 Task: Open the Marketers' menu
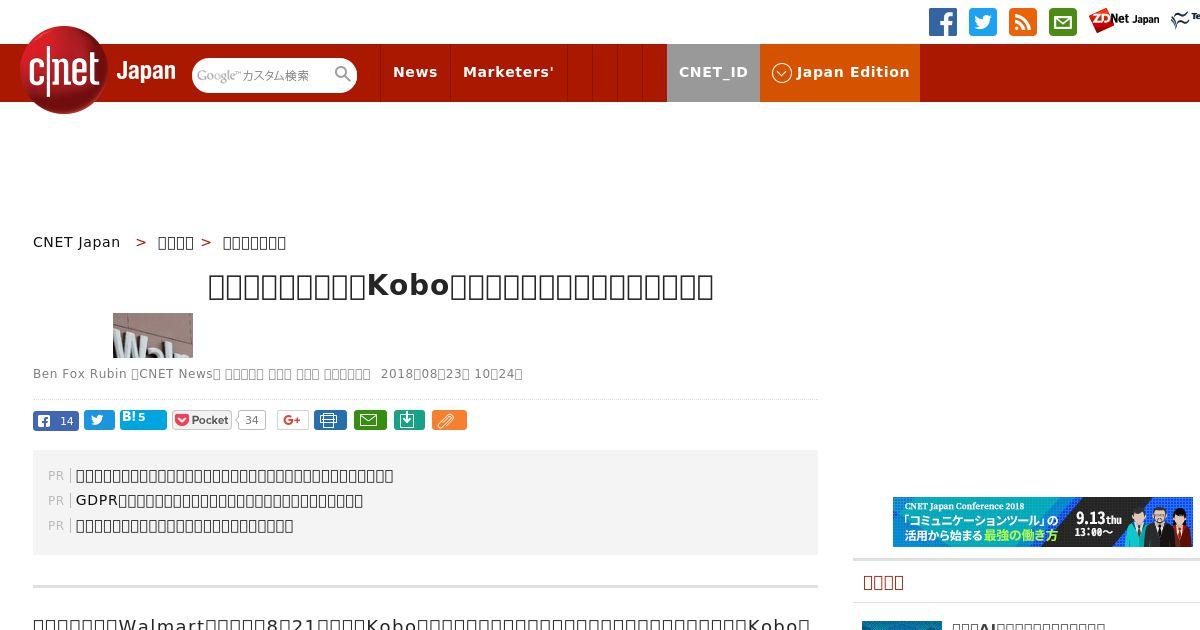pyautogui.click(x=508, y=72)
